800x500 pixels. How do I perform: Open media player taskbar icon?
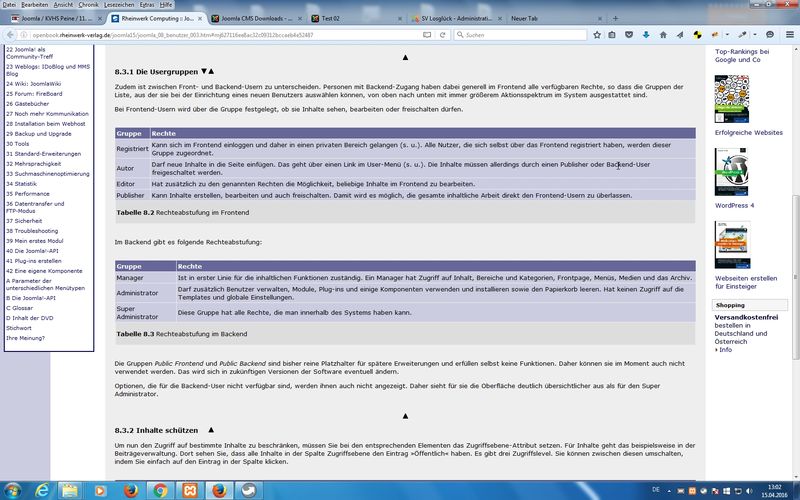100,490
